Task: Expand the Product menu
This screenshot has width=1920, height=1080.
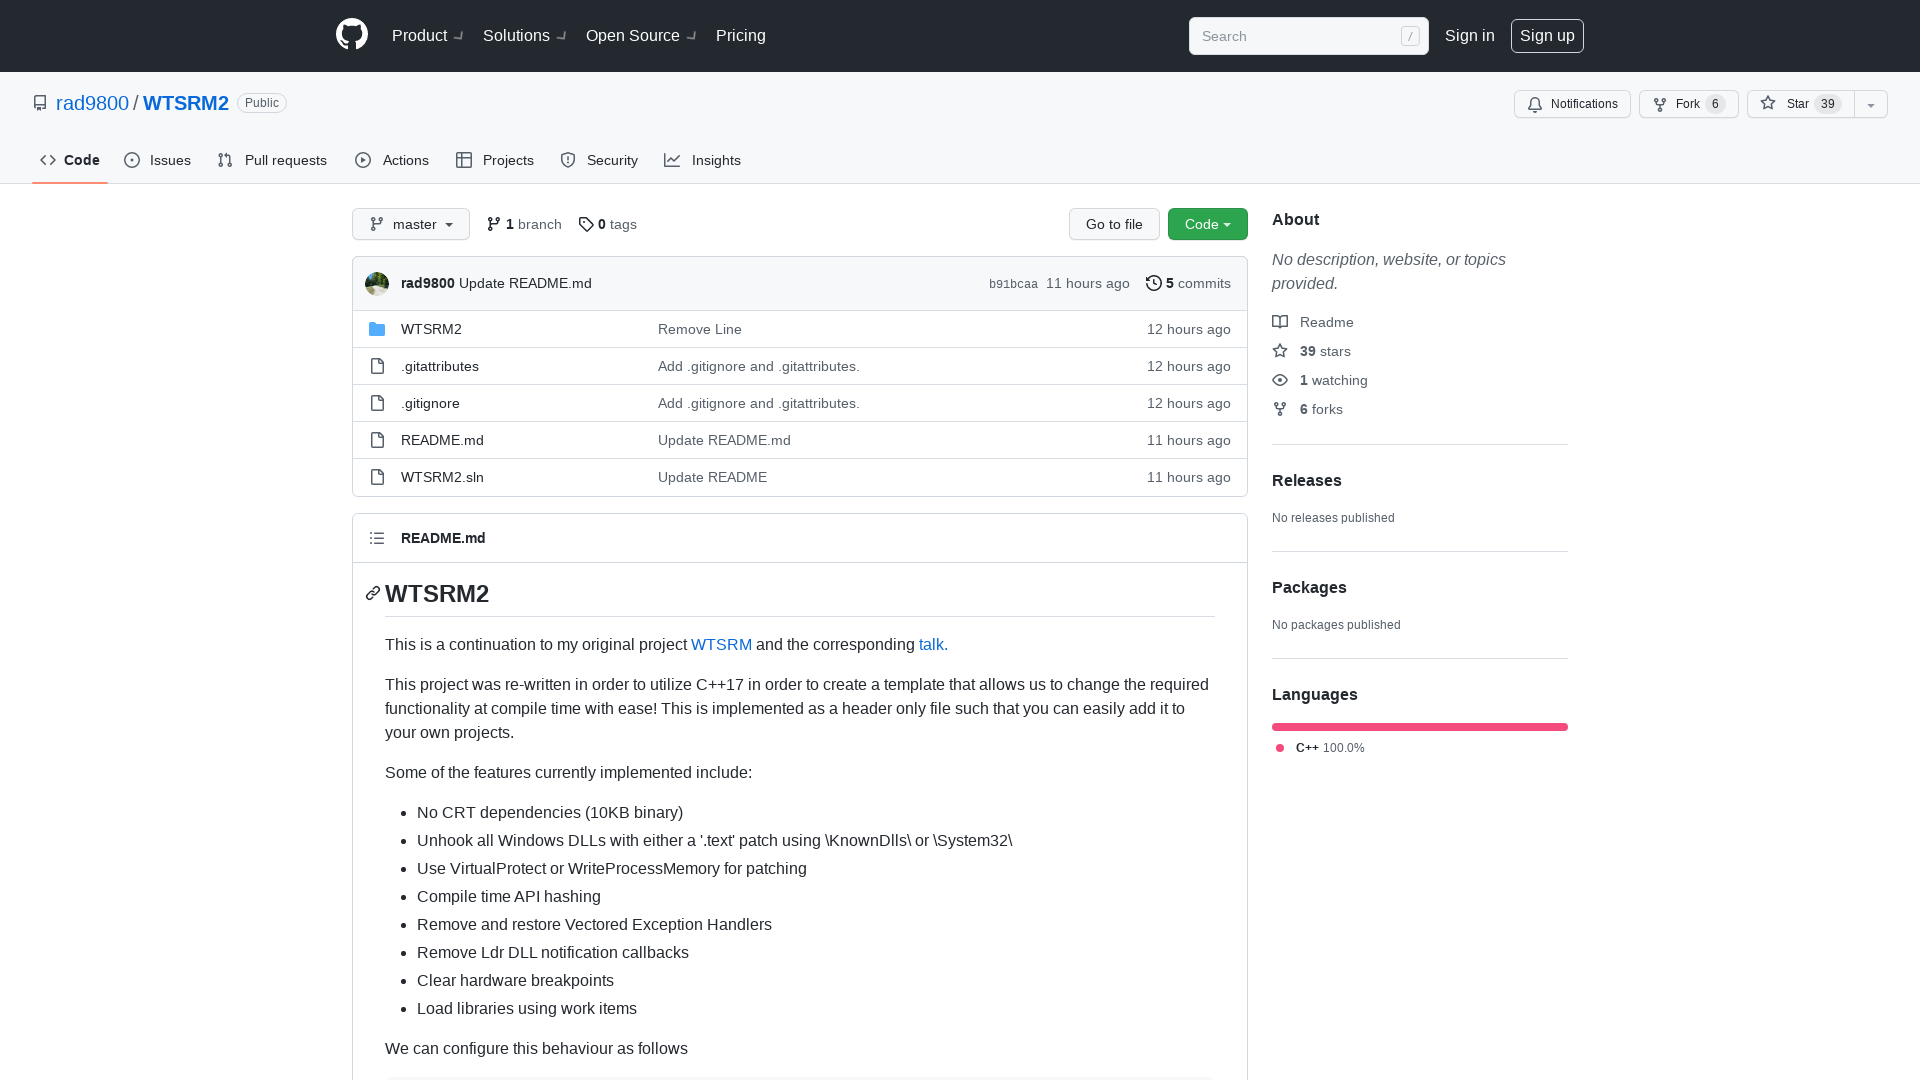Action: [x=427, y=36]
